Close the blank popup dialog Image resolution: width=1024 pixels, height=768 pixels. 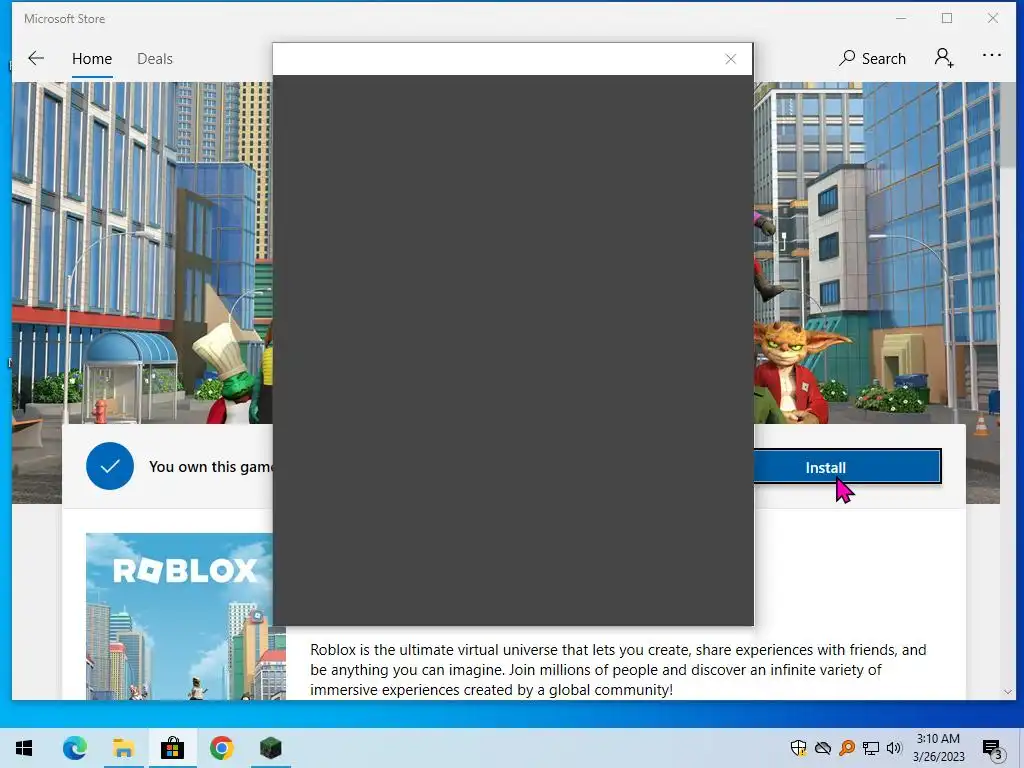[731, 59]
